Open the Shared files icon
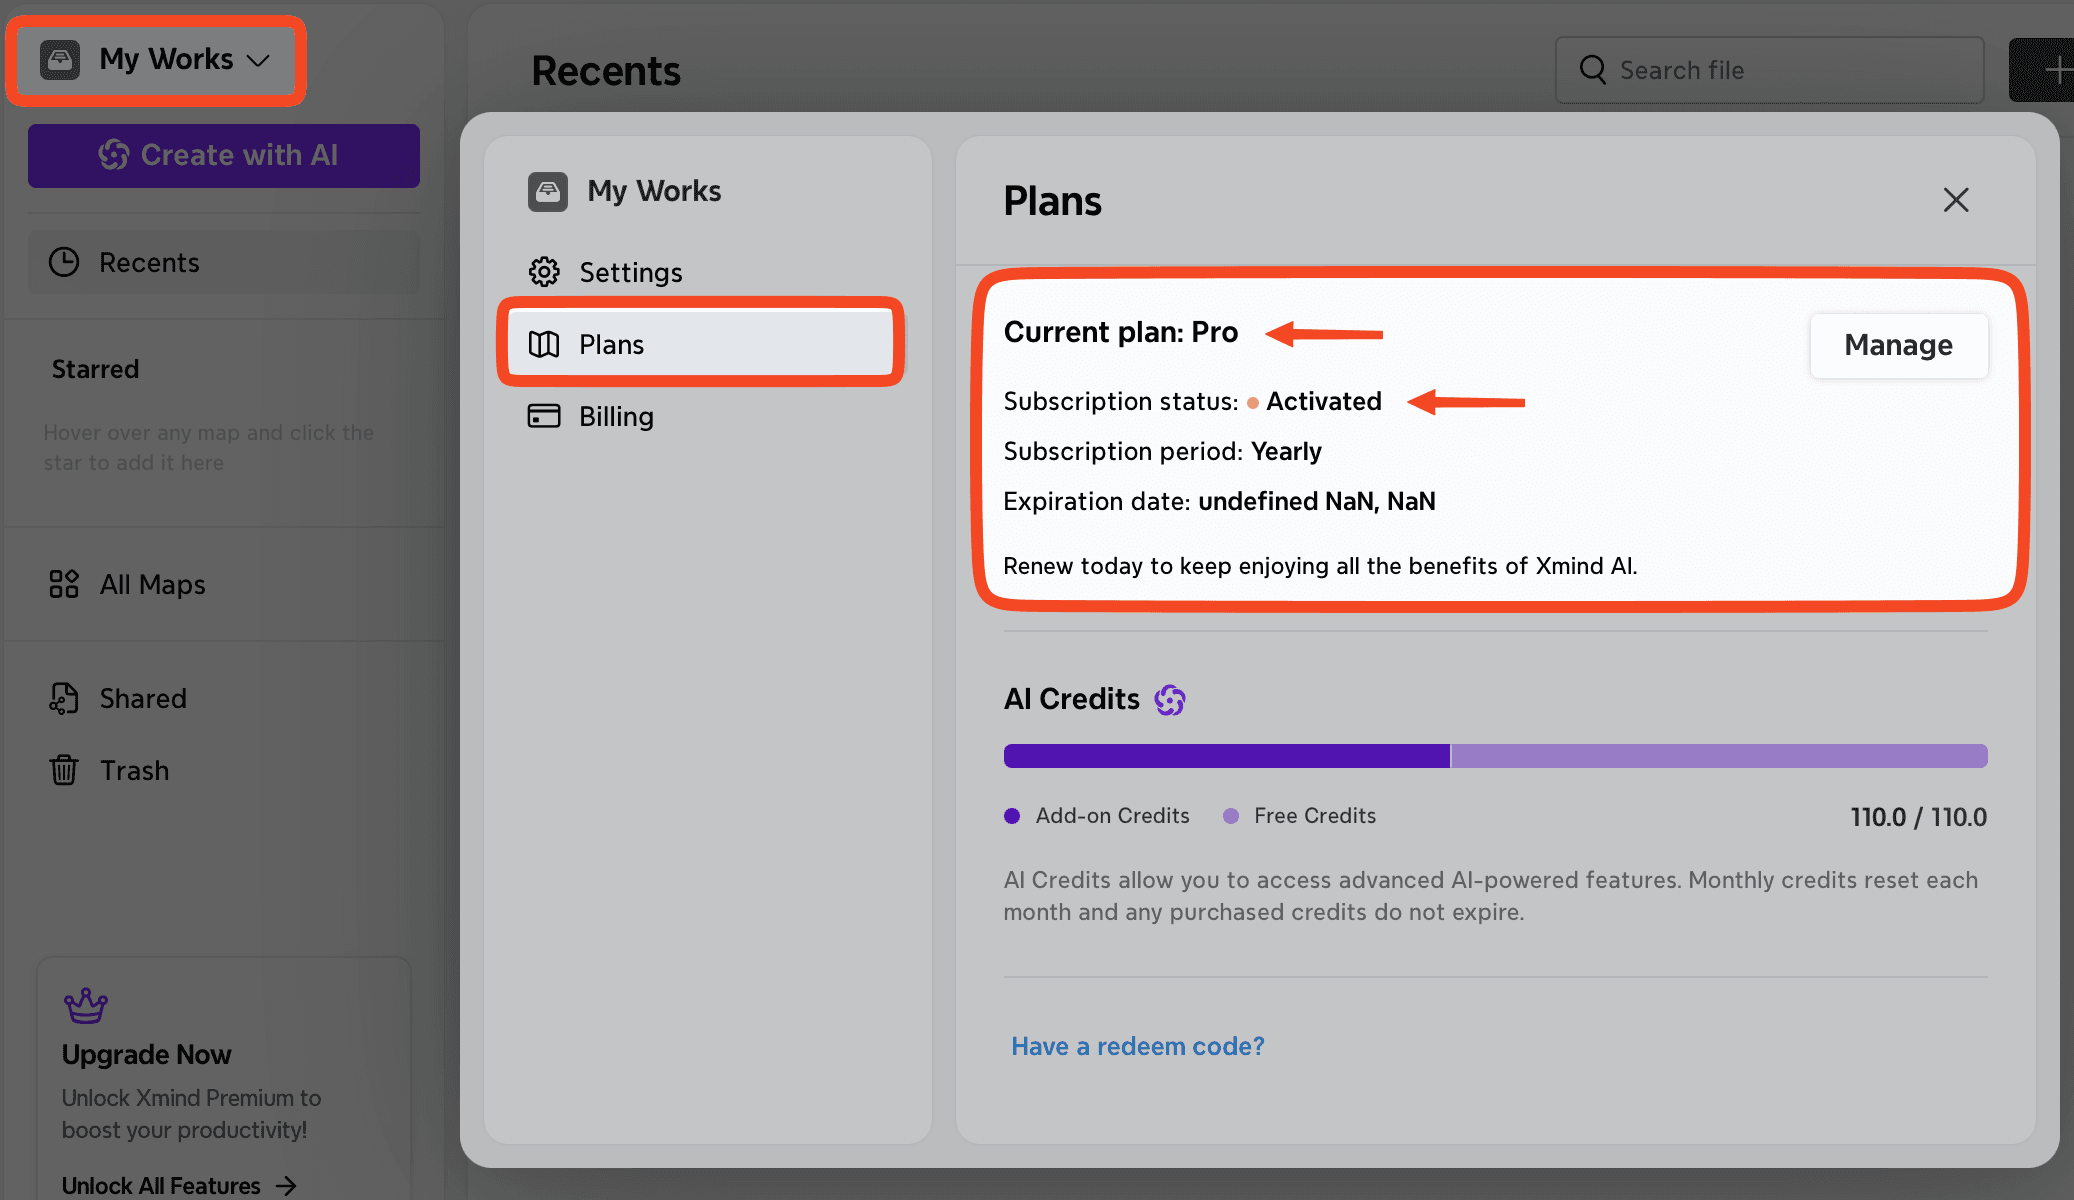This screenshot has height=1200, width=2074. point(64,698)
